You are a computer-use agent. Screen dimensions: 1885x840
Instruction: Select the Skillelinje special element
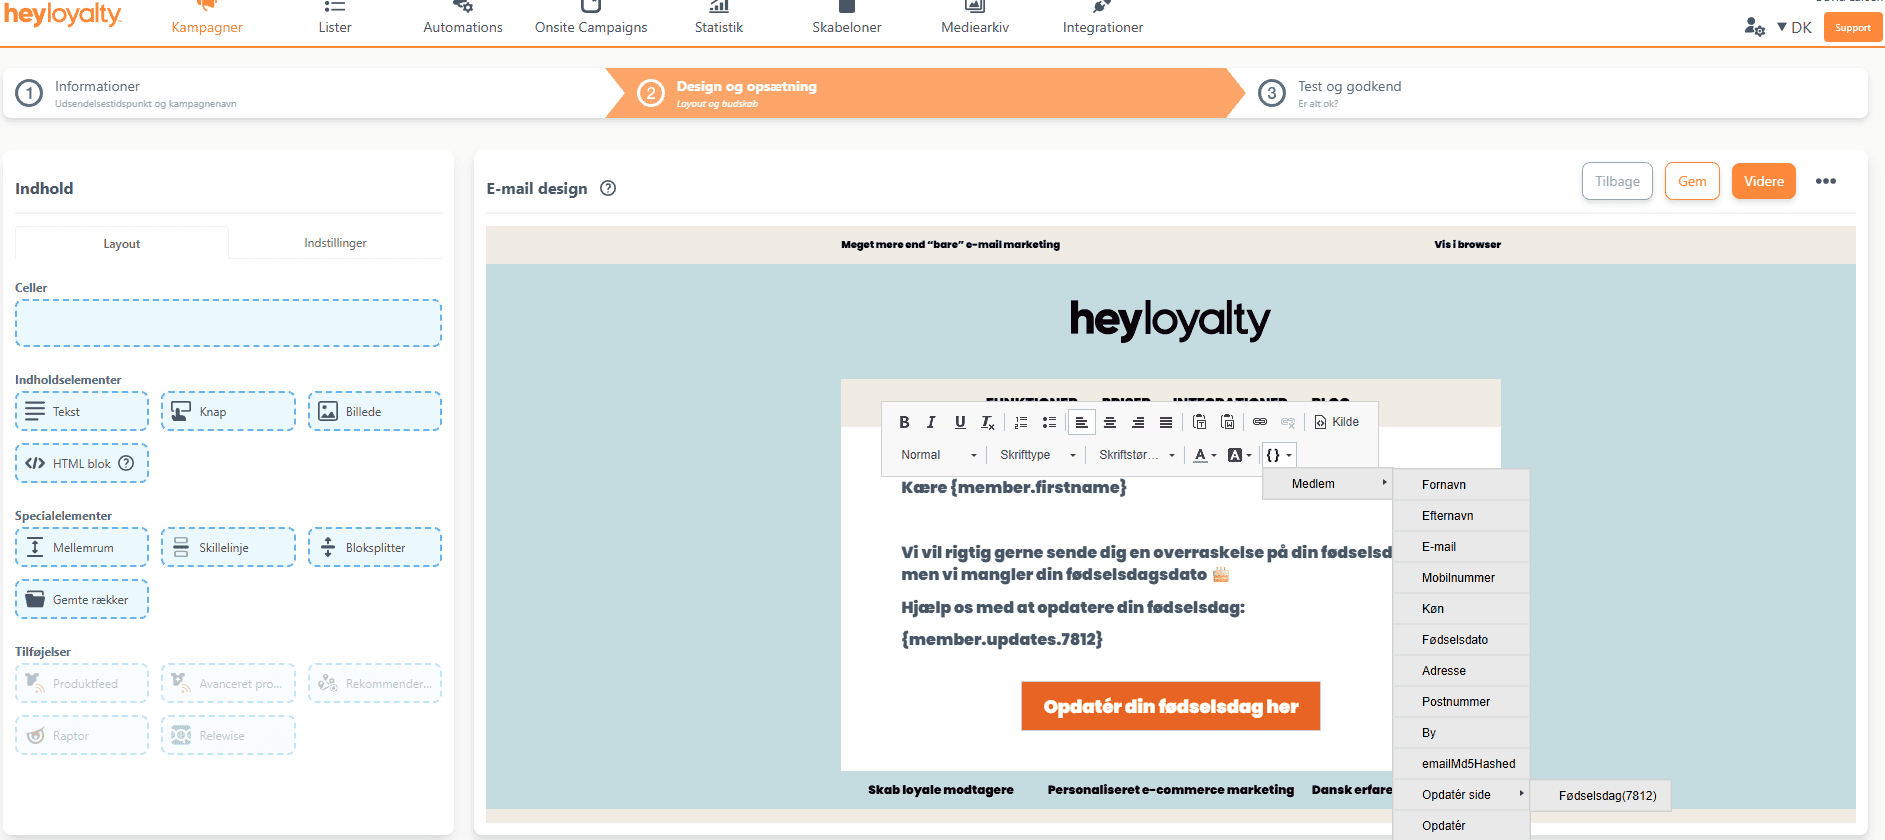pyautogui.click(x=228, y=547)
